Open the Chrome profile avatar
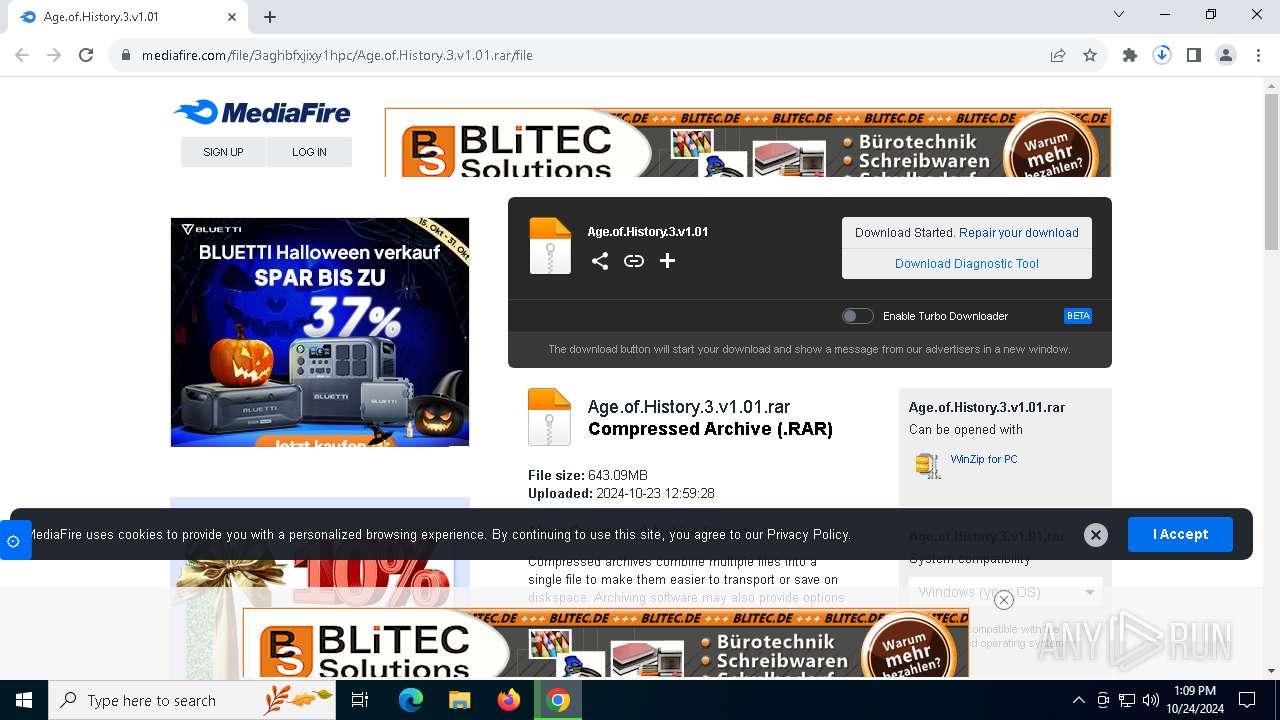The height and width of the screenshot is (720, 1280). click(1226, 55)
